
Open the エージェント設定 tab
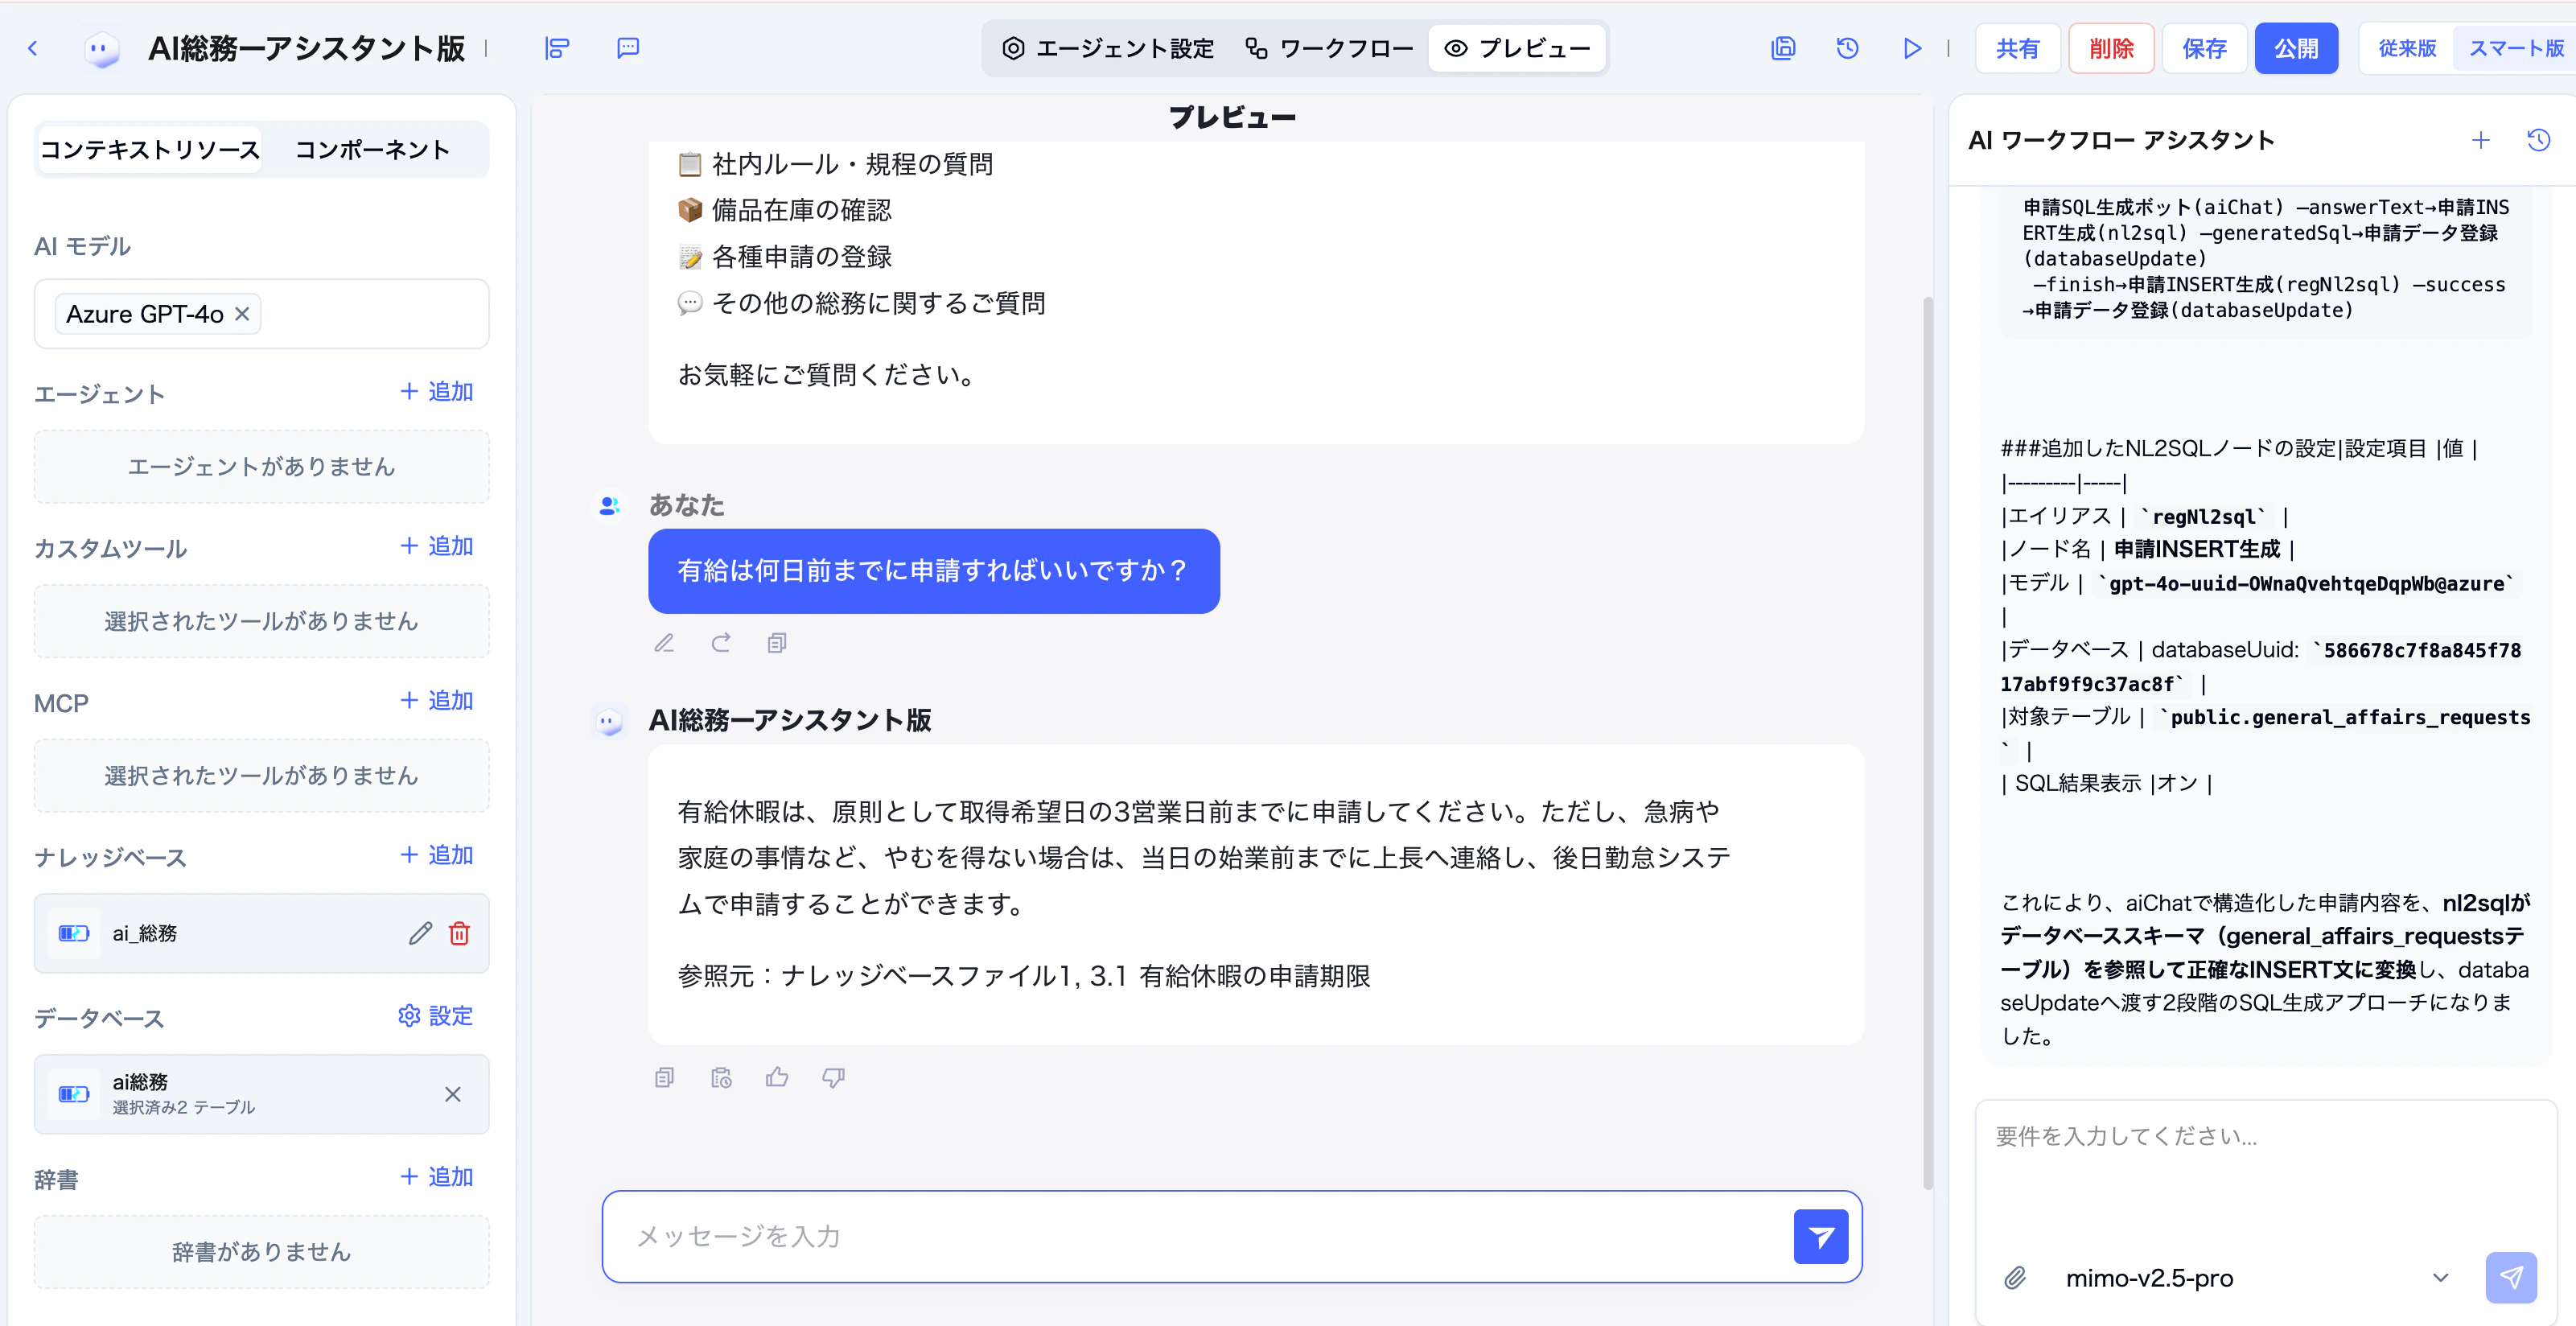point(1108,48)
